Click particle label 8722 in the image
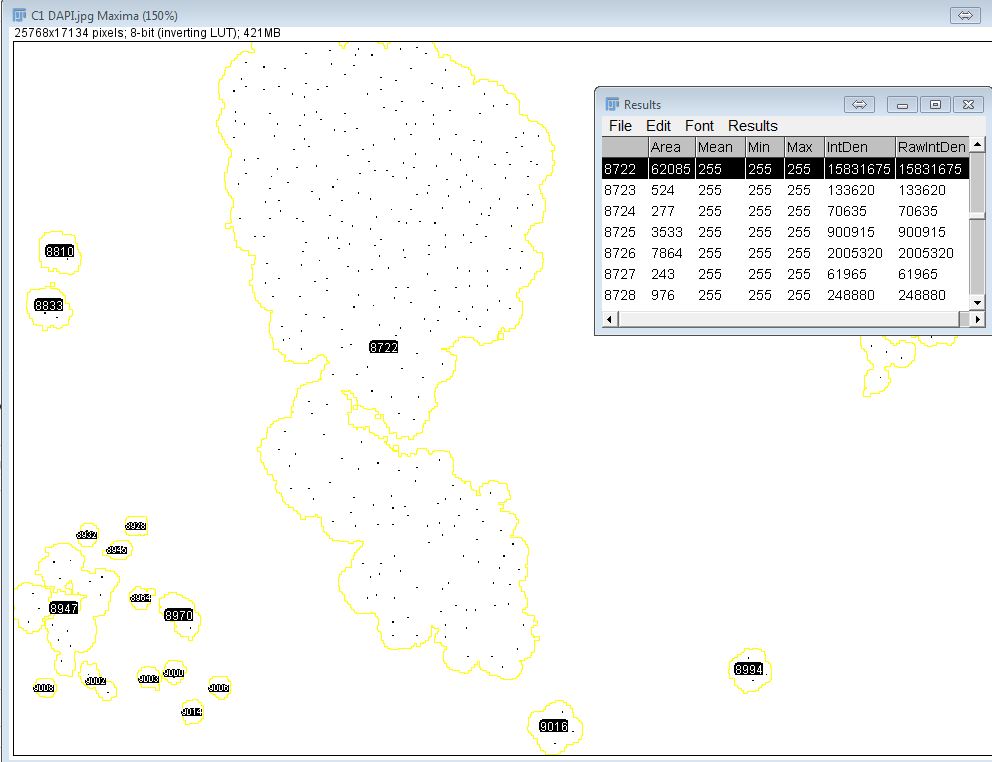Screen dimensions: 992x762 (x=383, y=347)
